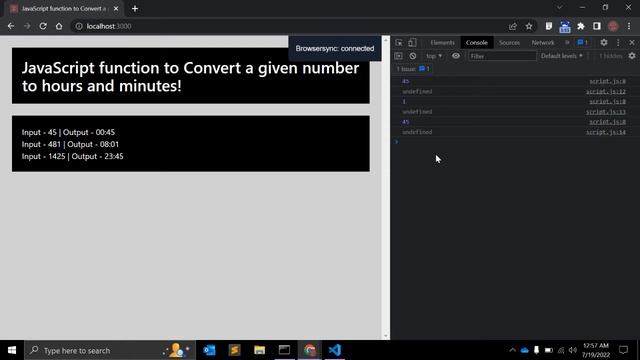This screenshot has width=640, height=360.
Task: Open the volume control in tray
Action: 573,350
